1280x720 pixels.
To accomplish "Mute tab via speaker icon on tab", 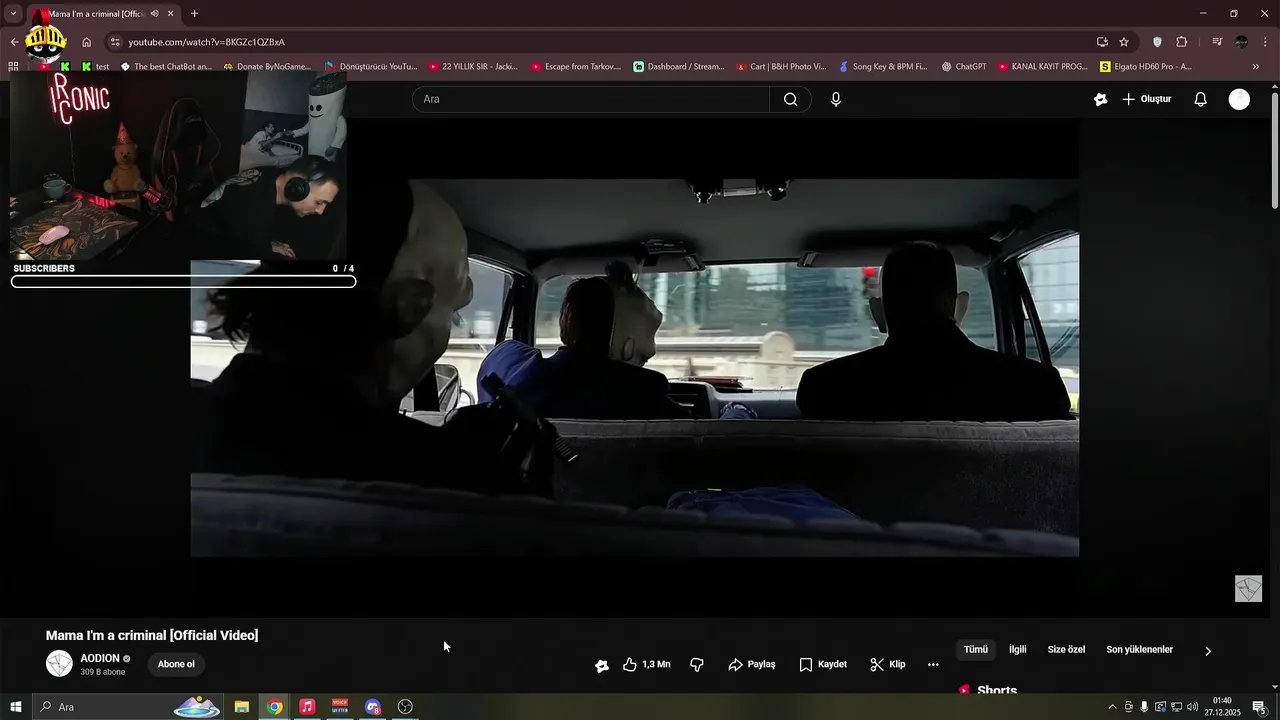I will (155, 14).
